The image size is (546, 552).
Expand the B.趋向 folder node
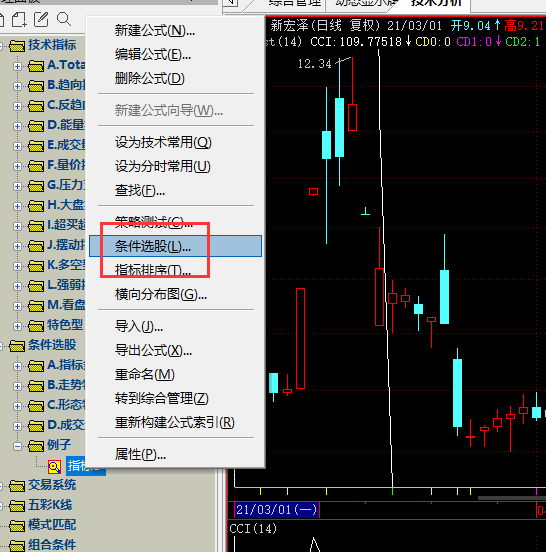point(17,86)
